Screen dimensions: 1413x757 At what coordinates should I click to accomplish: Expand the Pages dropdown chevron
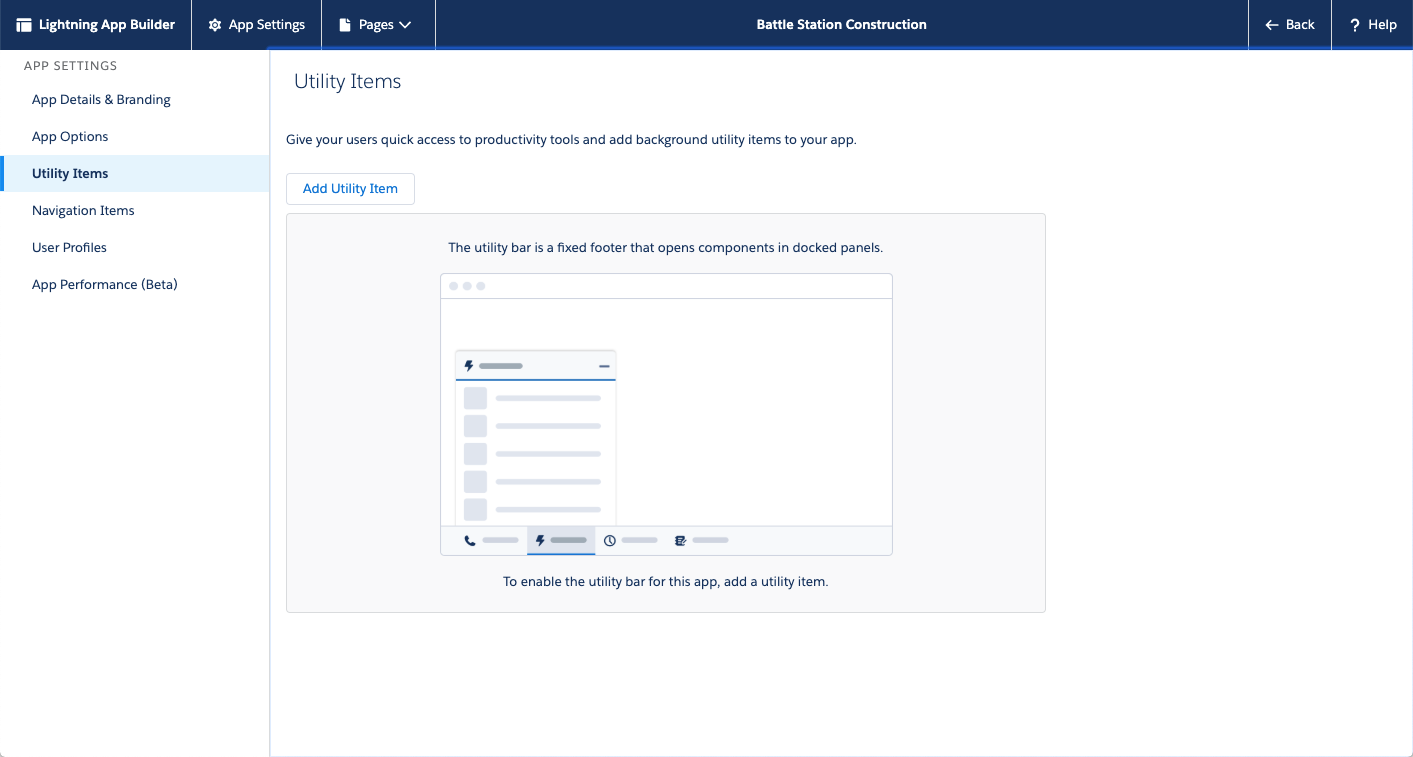click(405, 25)
